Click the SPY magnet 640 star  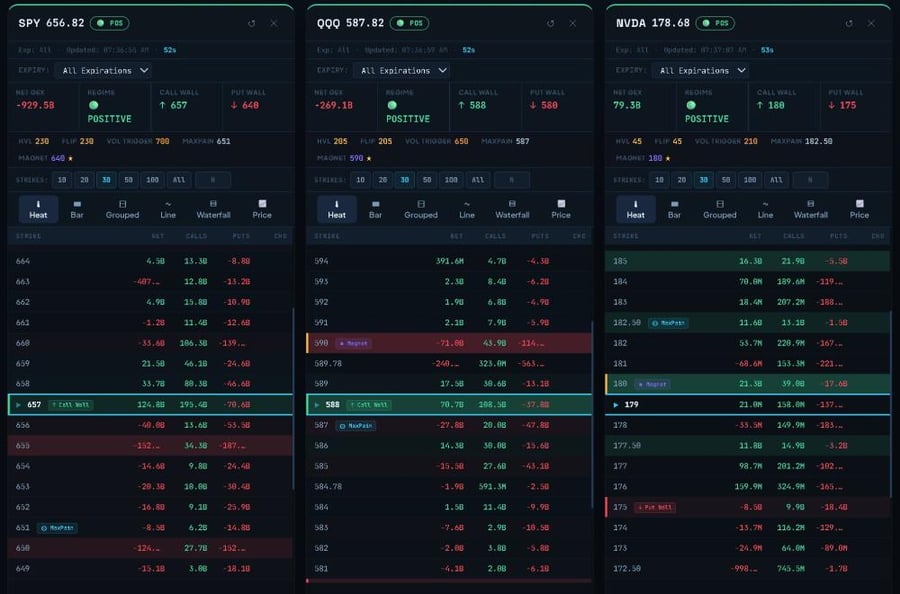click(71, 158)
